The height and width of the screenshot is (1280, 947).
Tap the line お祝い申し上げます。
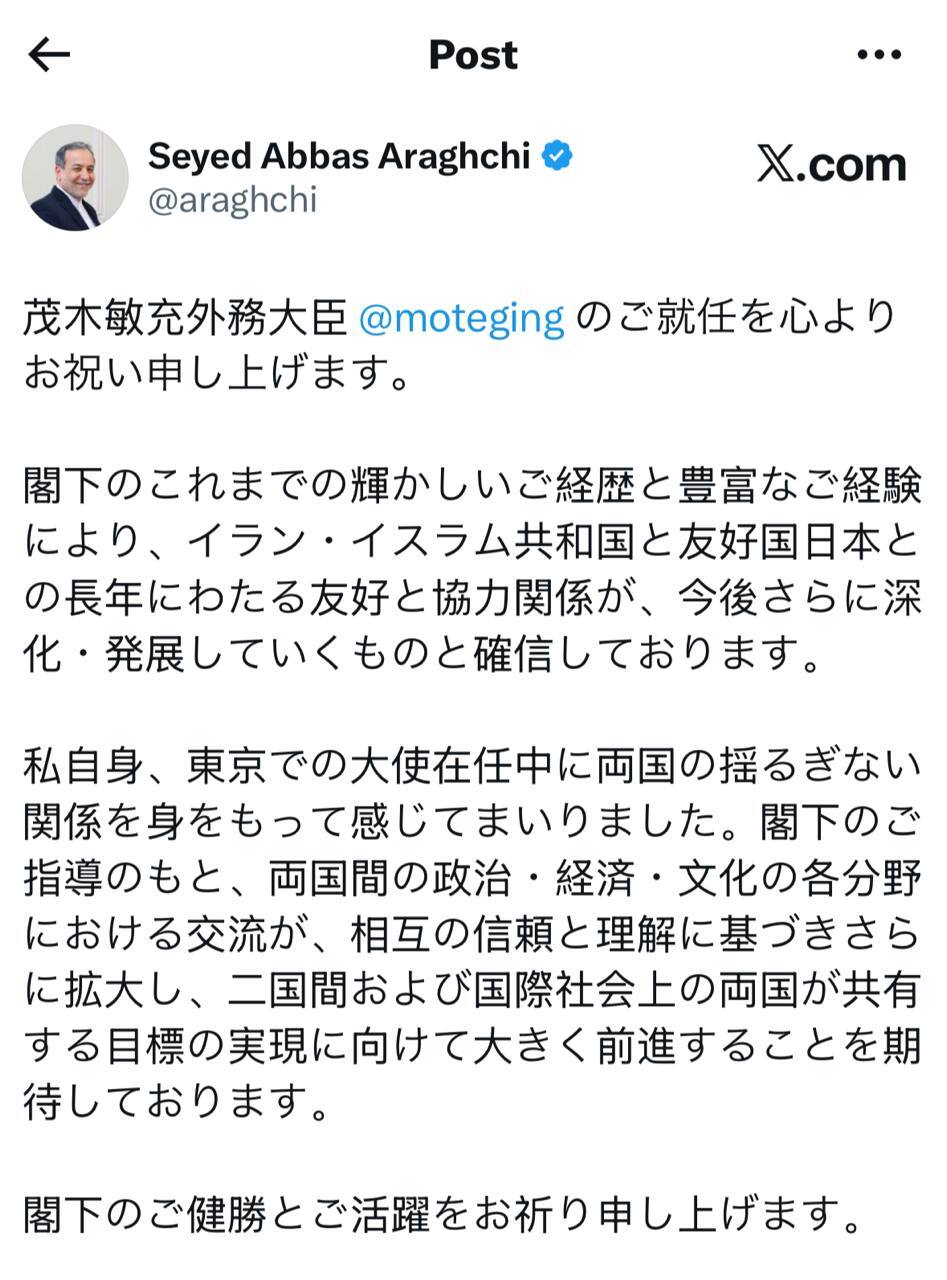click(217, 374)
